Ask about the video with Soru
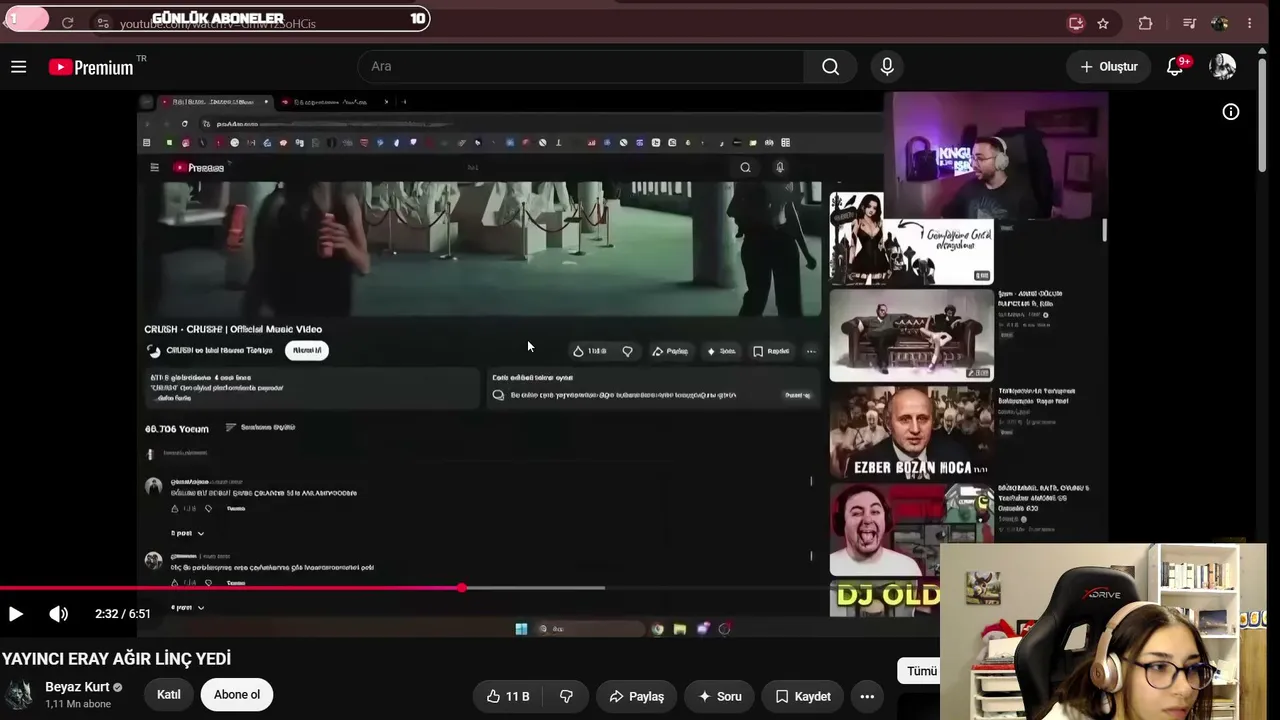Image resolution: width=1280 pixels, height=720 pixels. [720, 696]
